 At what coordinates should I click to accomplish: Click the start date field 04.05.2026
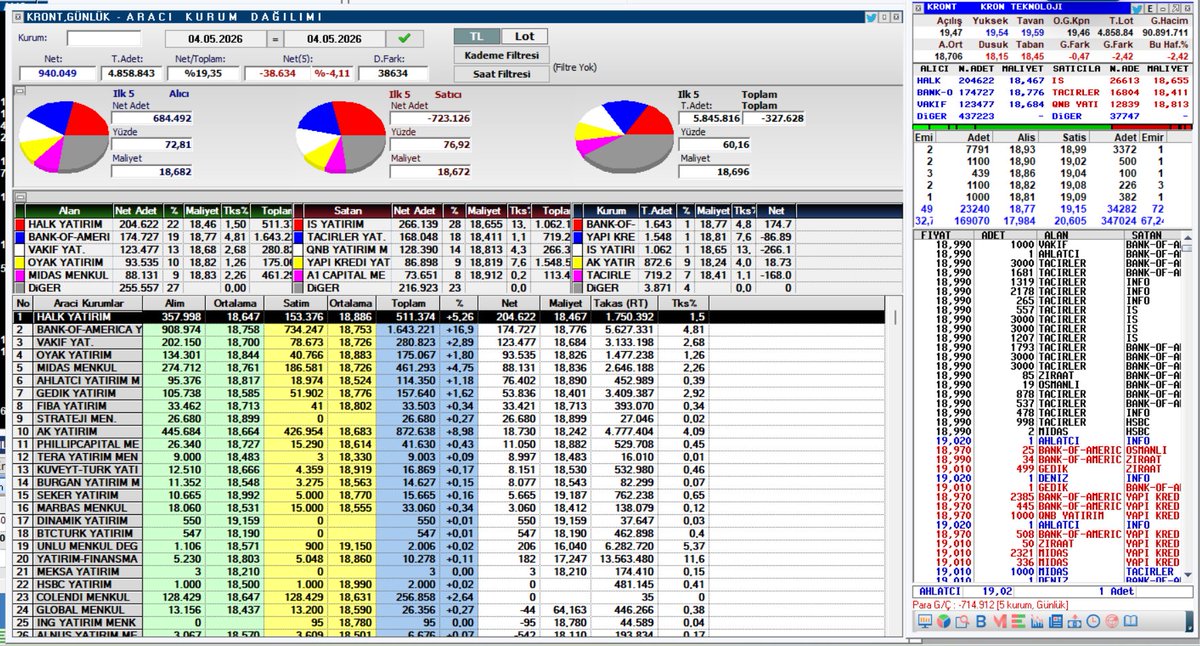(215, 39)
